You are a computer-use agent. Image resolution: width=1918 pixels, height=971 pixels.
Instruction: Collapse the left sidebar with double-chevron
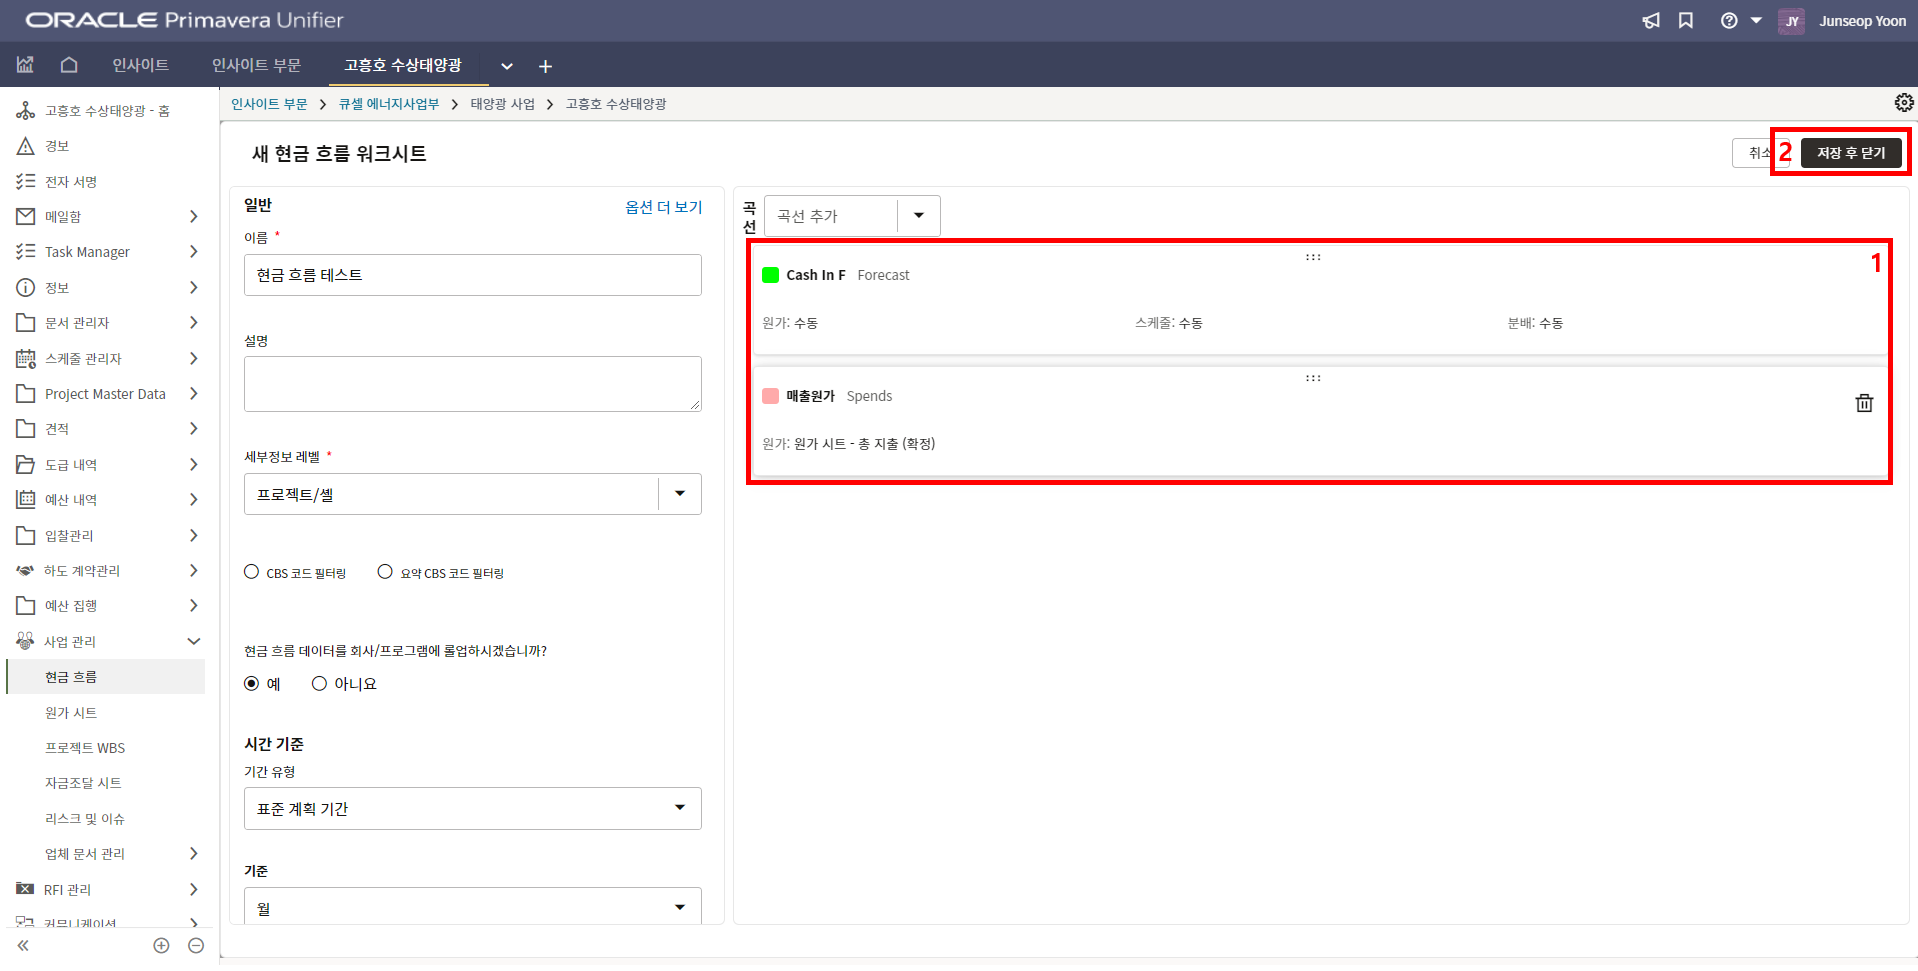[23, 945]
